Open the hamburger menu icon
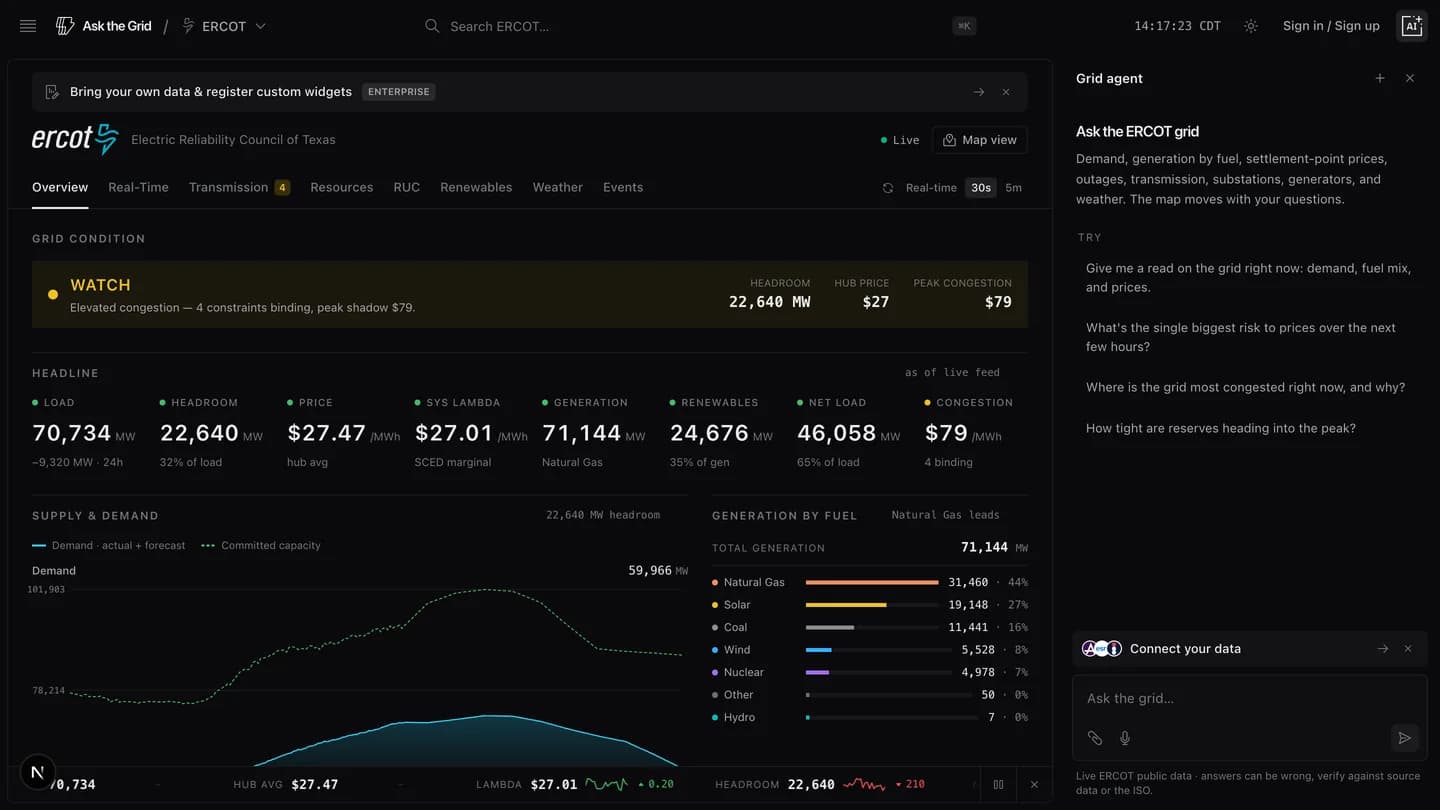This screenshot has height=810, width=1440. pos(28,26)
